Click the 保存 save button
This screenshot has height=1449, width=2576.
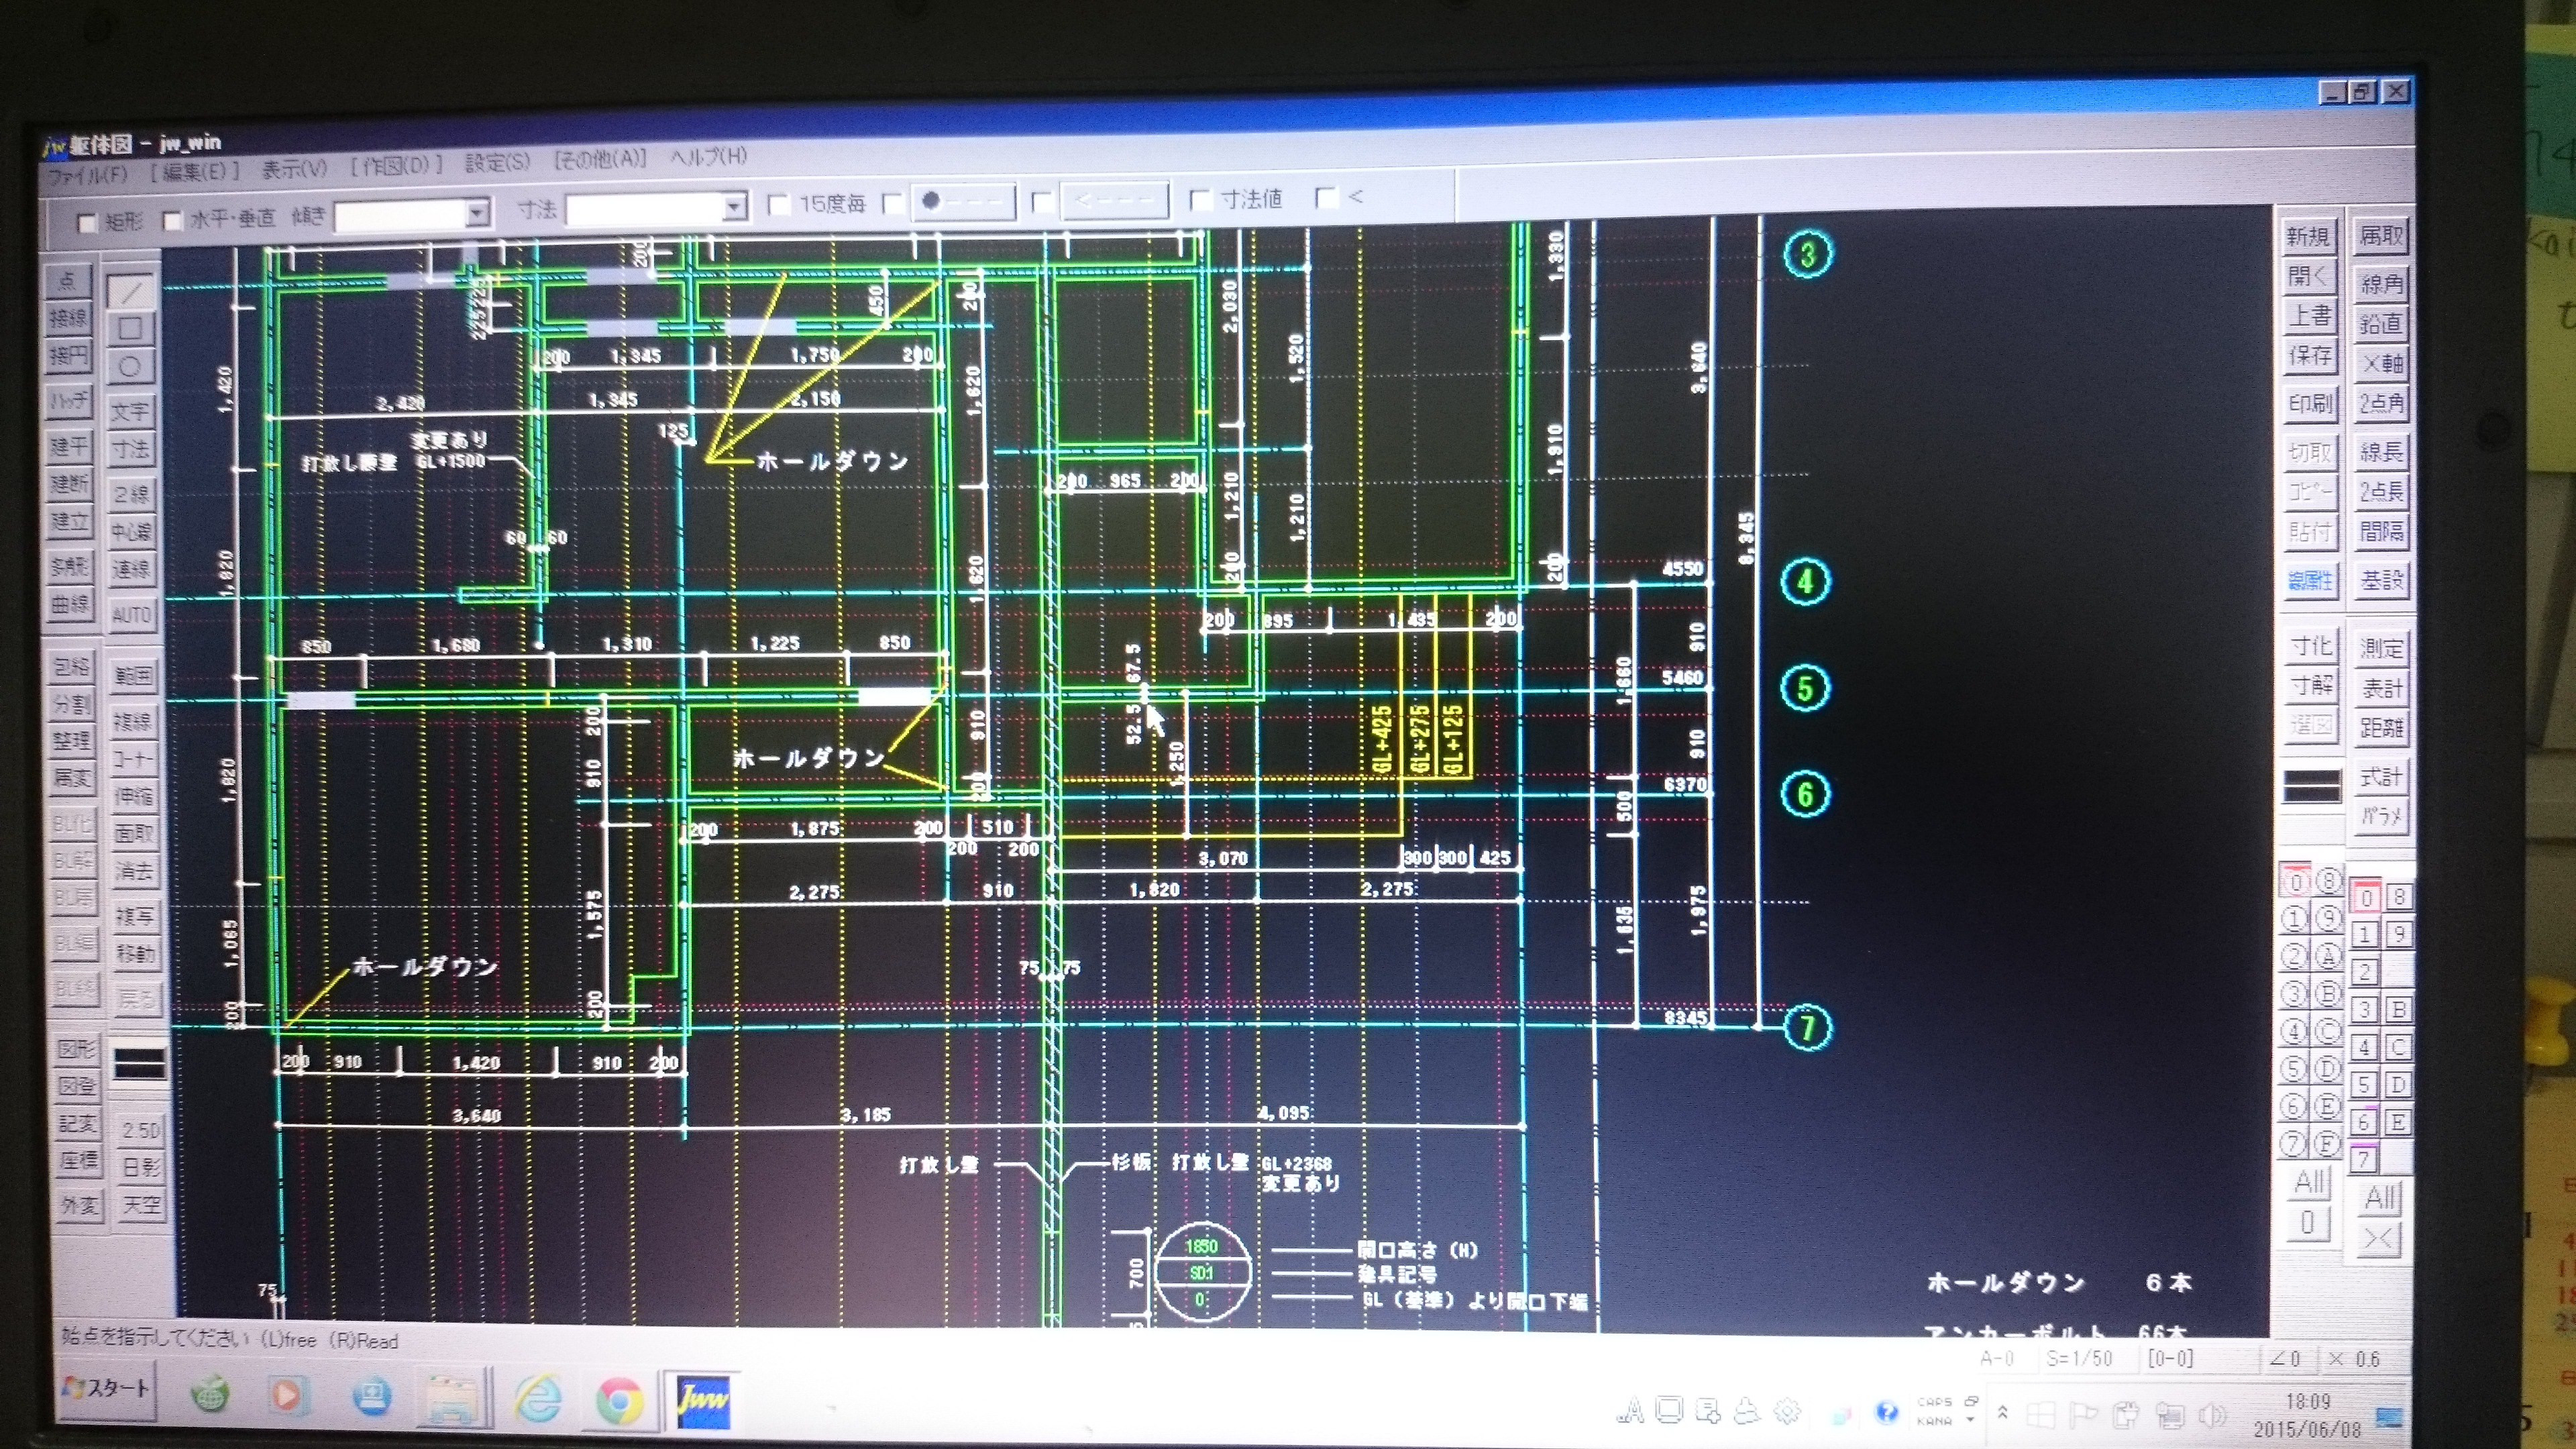tap(2309, 356)
